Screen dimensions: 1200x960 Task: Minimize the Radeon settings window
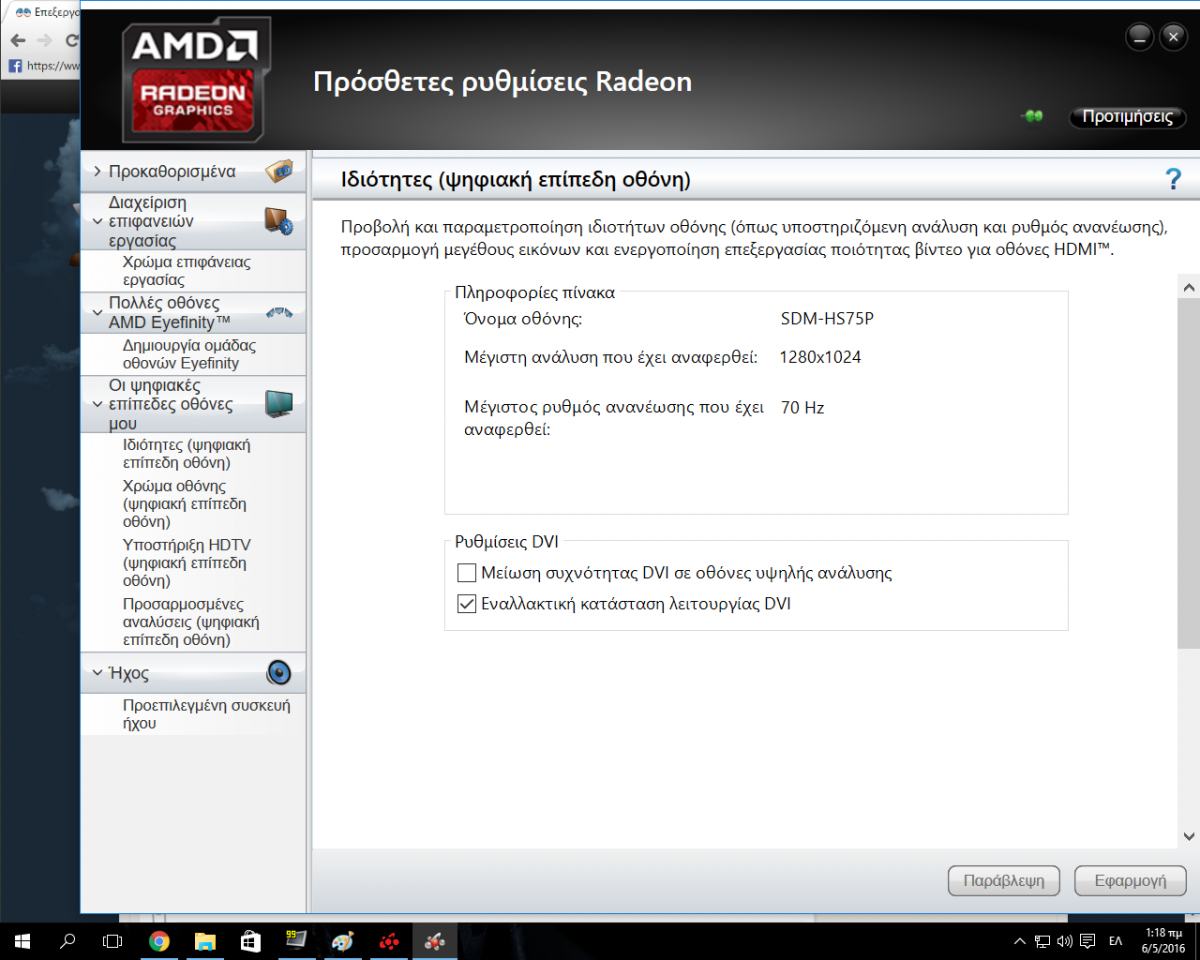coord(1139,38)
